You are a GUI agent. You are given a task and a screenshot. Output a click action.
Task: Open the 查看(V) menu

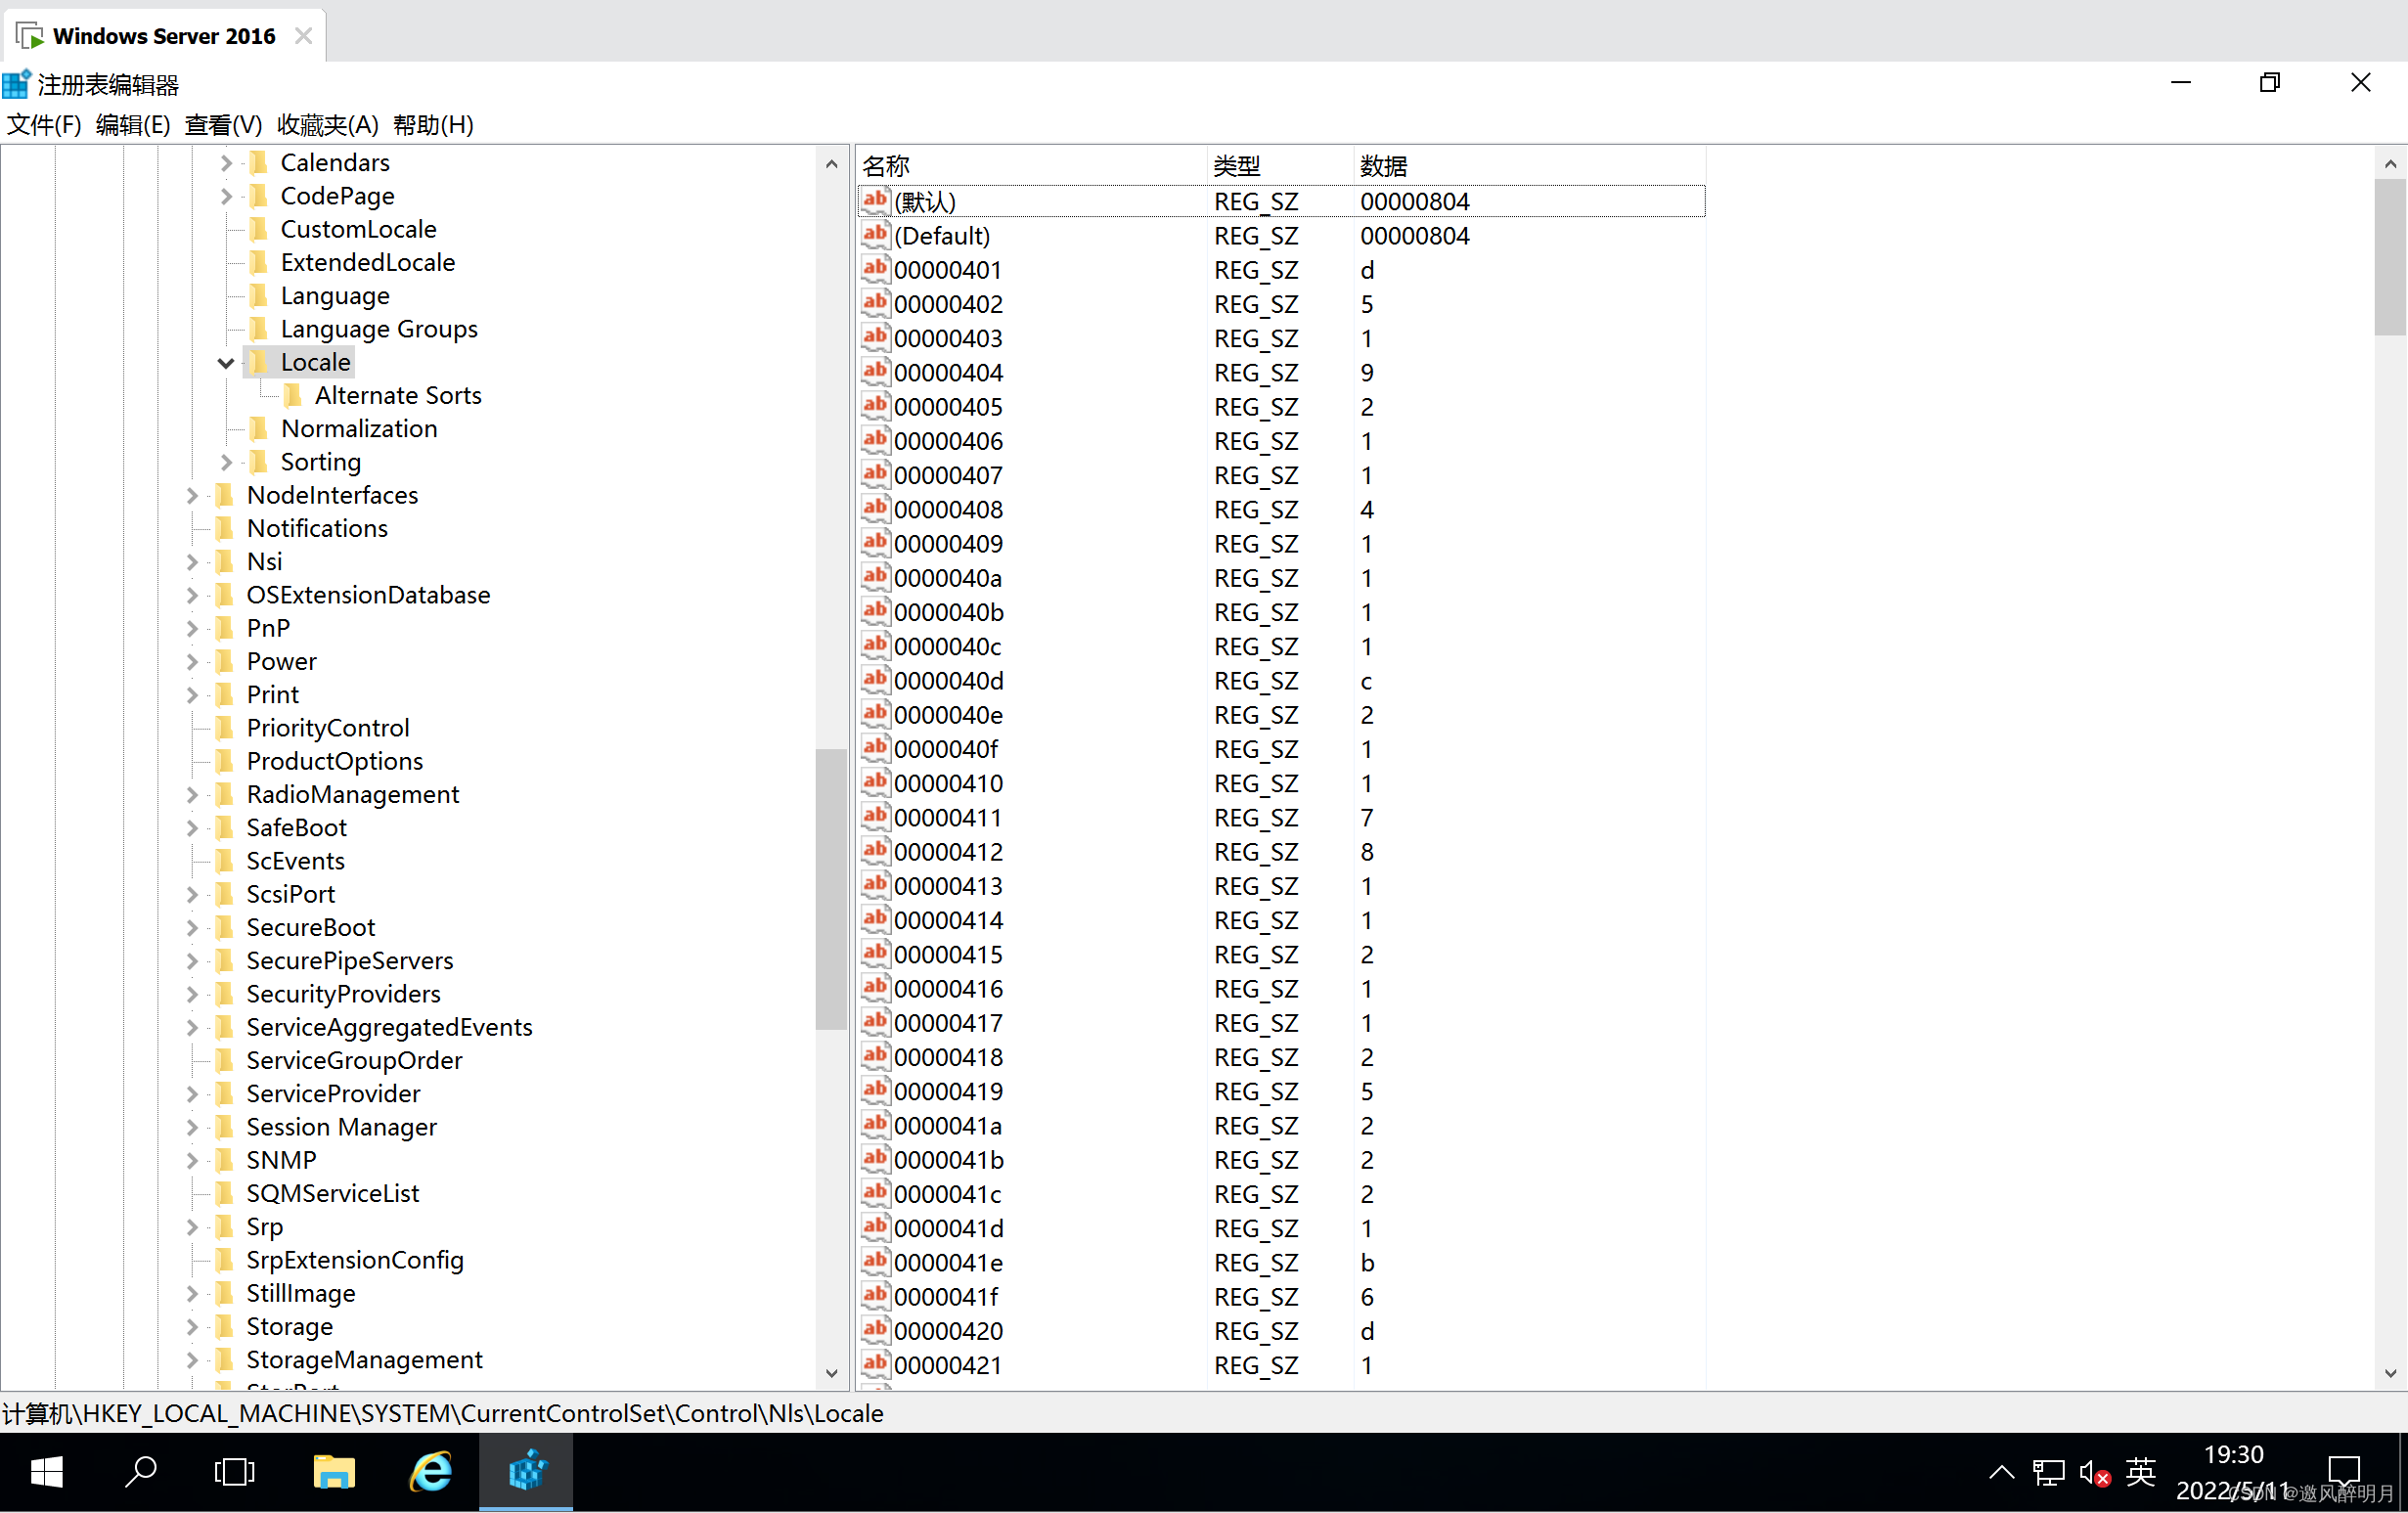pos(223,125)
